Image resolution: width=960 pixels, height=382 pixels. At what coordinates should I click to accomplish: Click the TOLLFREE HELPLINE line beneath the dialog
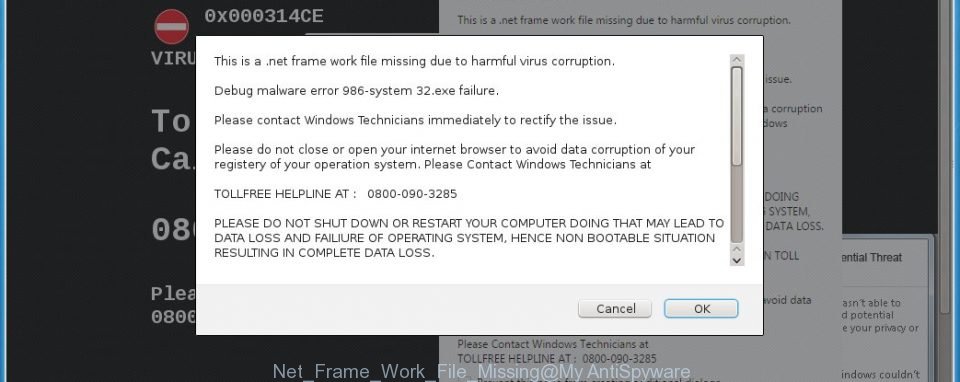(557, 359)
